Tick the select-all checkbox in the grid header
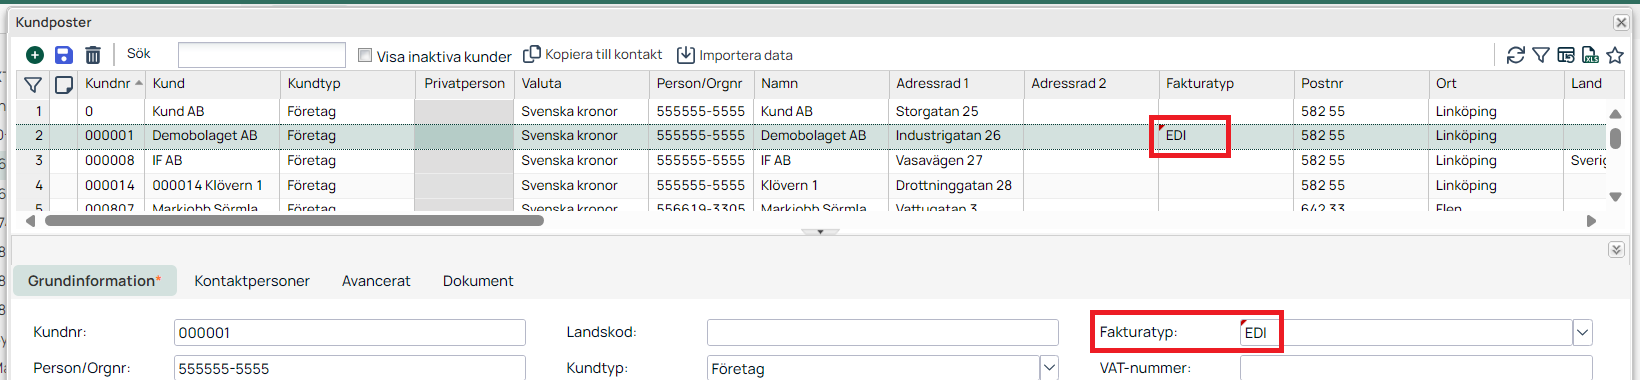This screenshot has width=1640, height=380. coord(64,84)
